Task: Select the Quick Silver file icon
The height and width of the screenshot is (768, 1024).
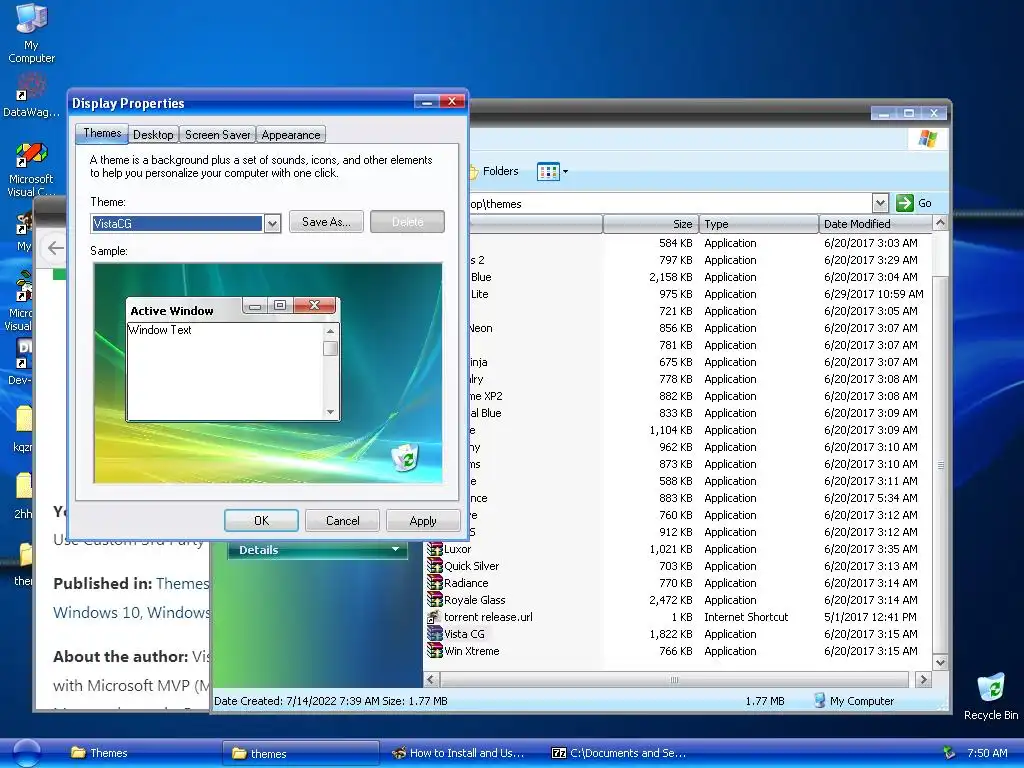Action: coord(434,566)
